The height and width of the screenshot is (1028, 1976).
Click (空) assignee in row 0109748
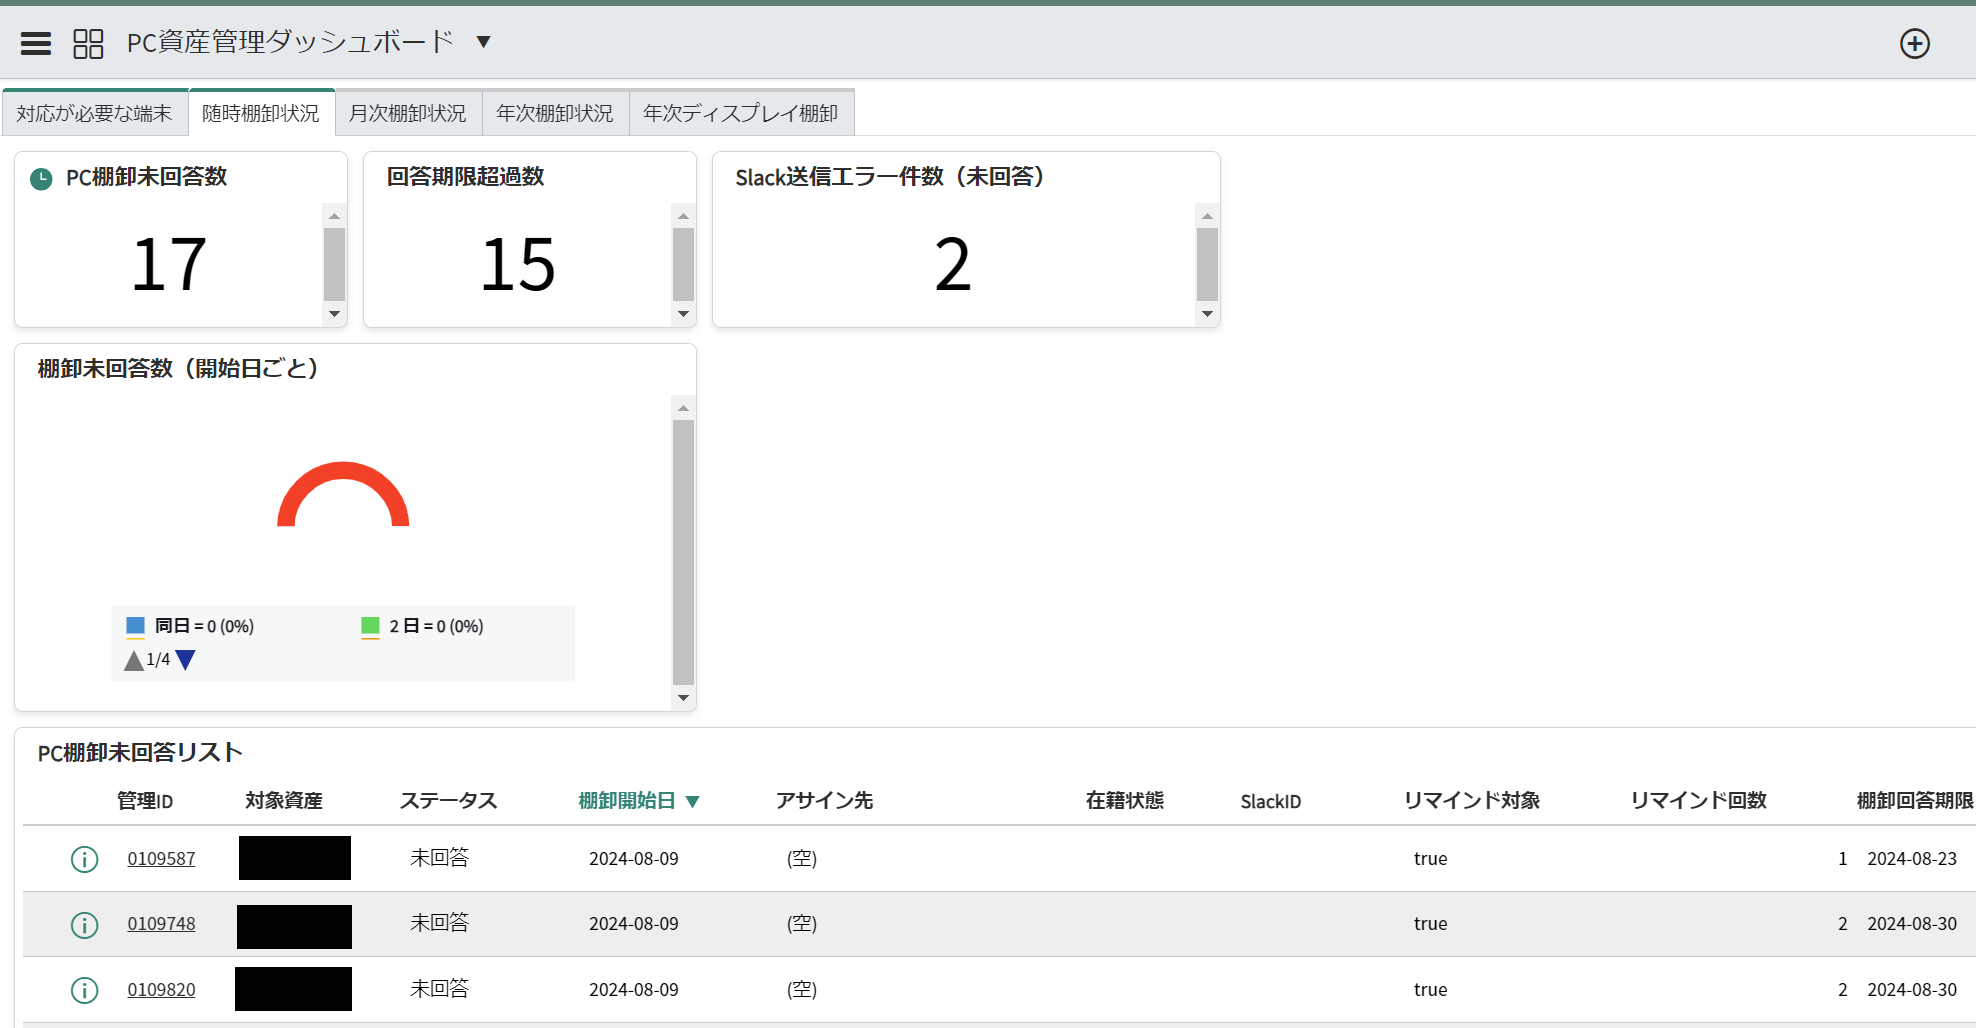coord(802,924)
